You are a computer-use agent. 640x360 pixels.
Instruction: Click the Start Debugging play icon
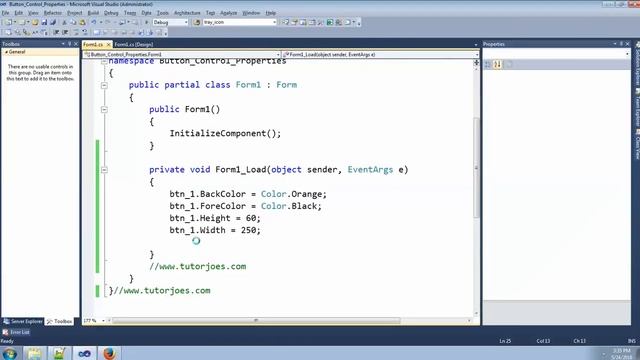click(147, 22)
